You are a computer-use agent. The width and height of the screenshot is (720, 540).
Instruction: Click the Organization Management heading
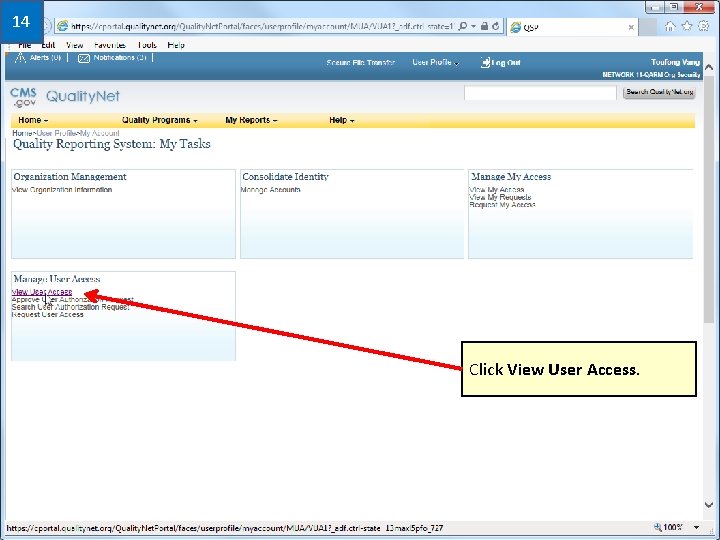click(x=70, y=177)
